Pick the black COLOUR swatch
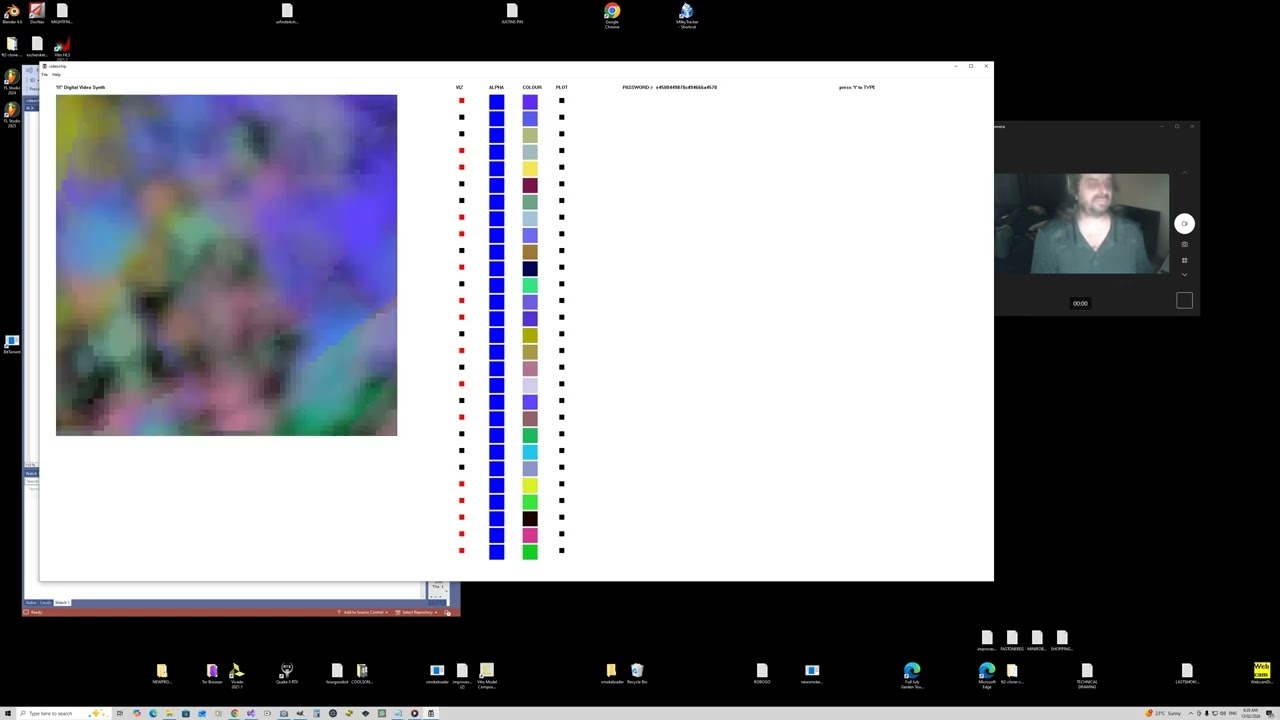Screen dimensions: 1280x720 tap(530, 518)
